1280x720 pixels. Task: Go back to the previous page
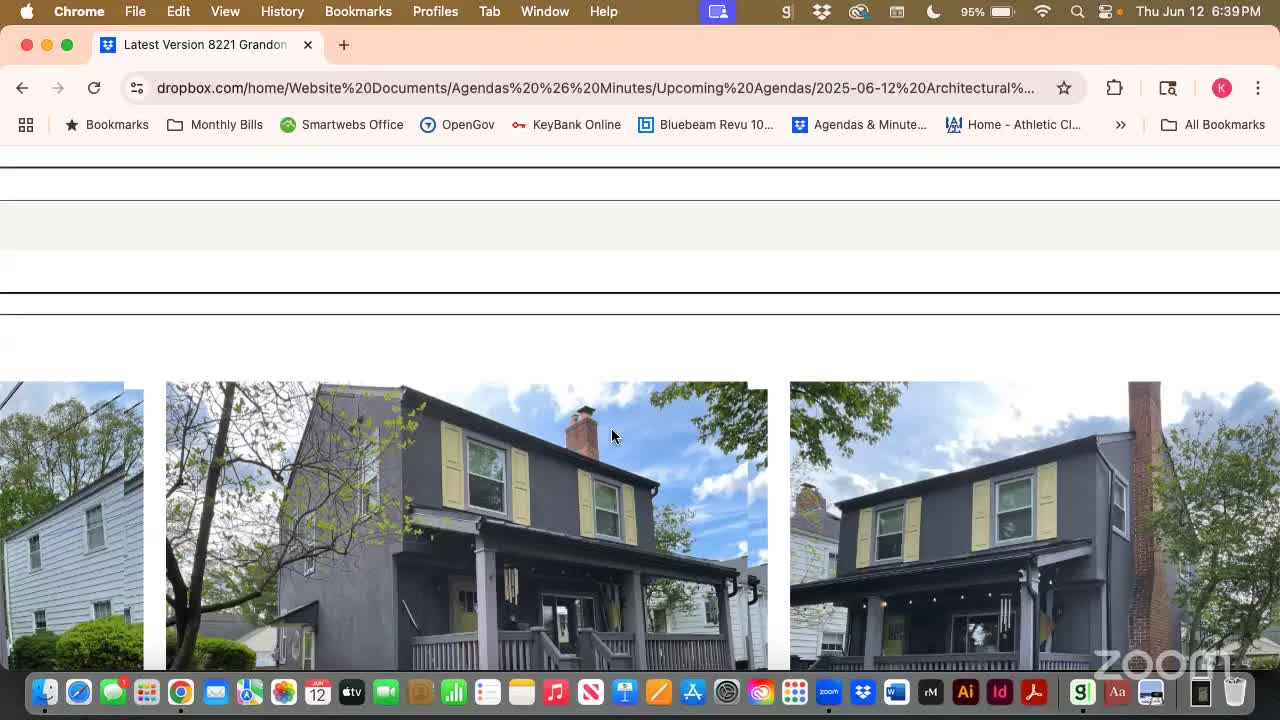pos(22,88)
